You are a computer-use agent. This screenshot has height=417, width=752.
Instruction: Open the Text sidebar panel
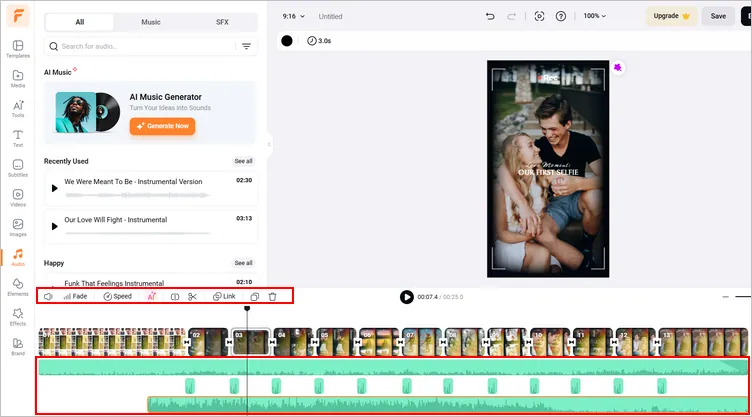coord(18,138)
